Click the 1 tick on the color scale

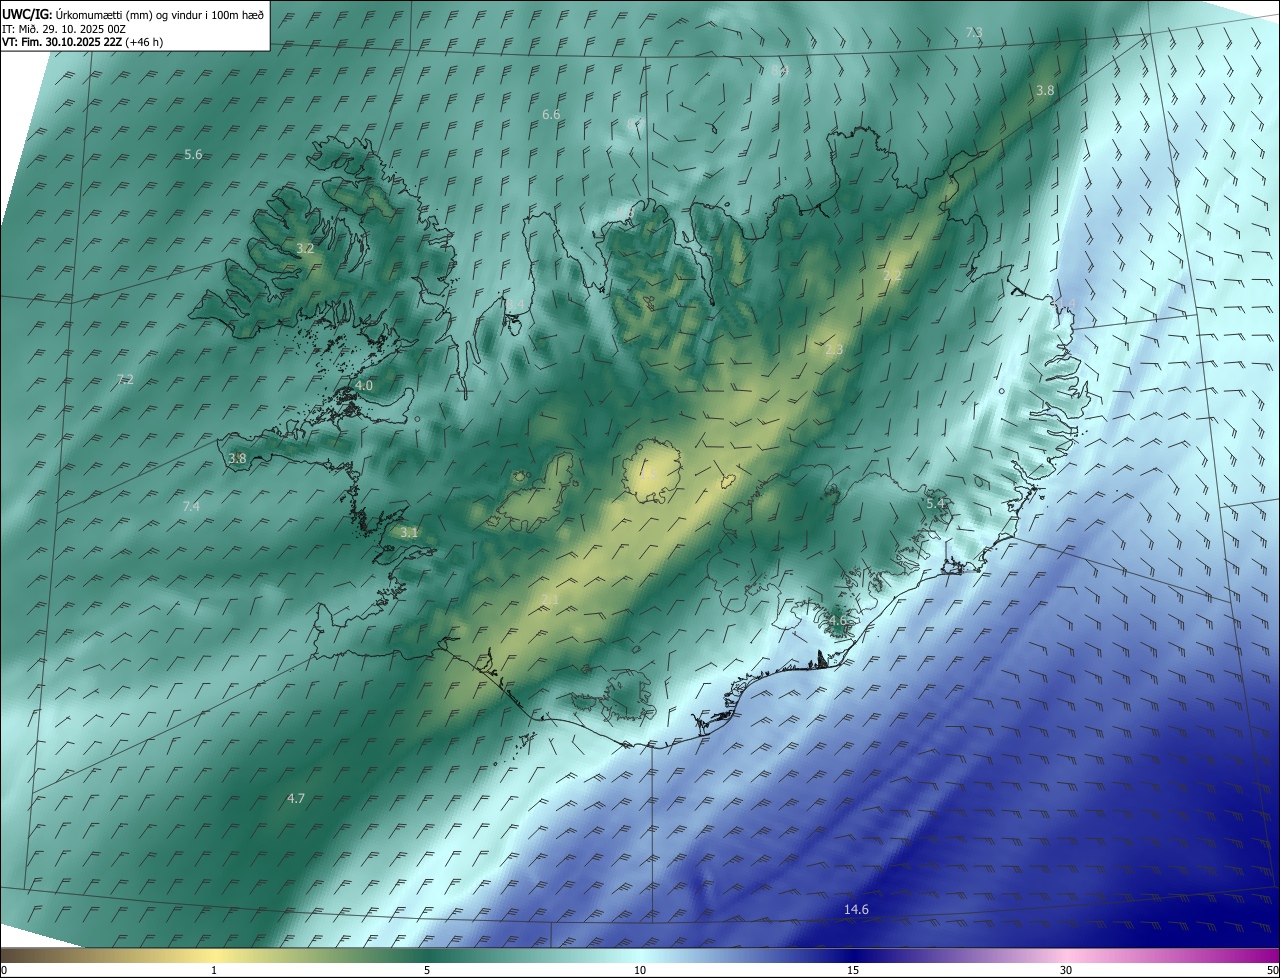[x=214, y=970]
